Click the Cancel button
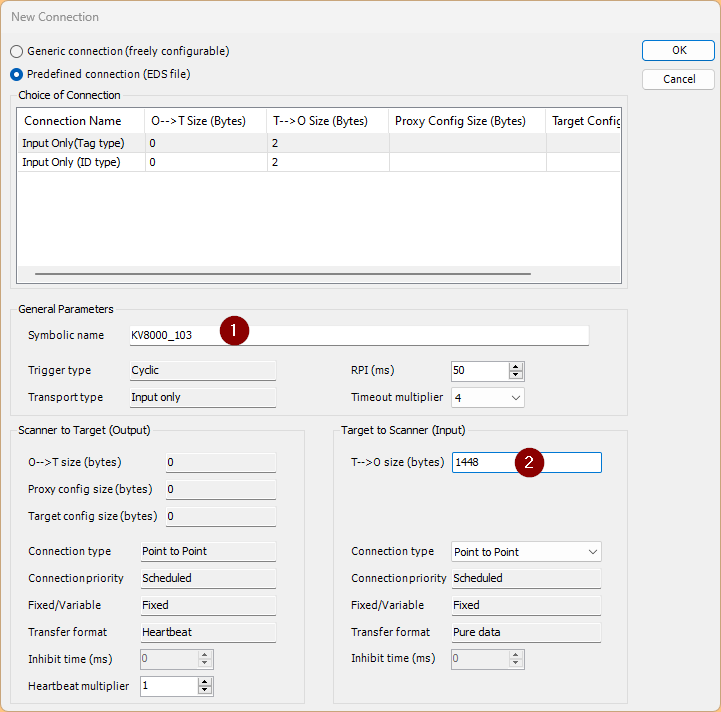The image size is (721, 712). tap(678, 79)
